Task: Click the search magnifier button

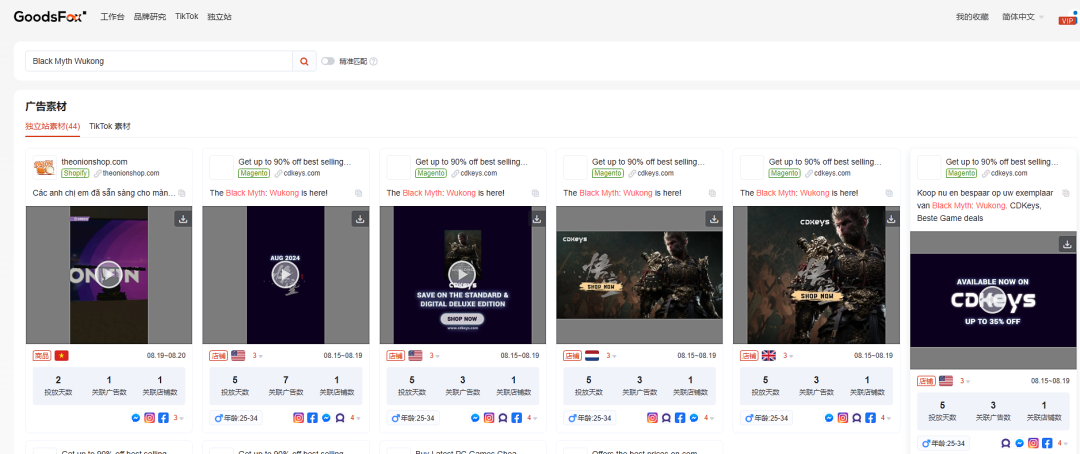Action: pos(304,61)
